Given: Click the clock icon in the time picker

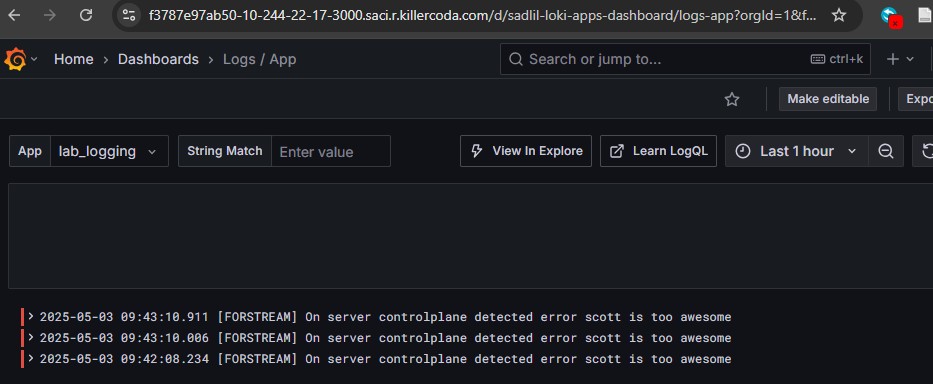Looking at the screenshot, I should pyautogui.click(x=743, y=151).
